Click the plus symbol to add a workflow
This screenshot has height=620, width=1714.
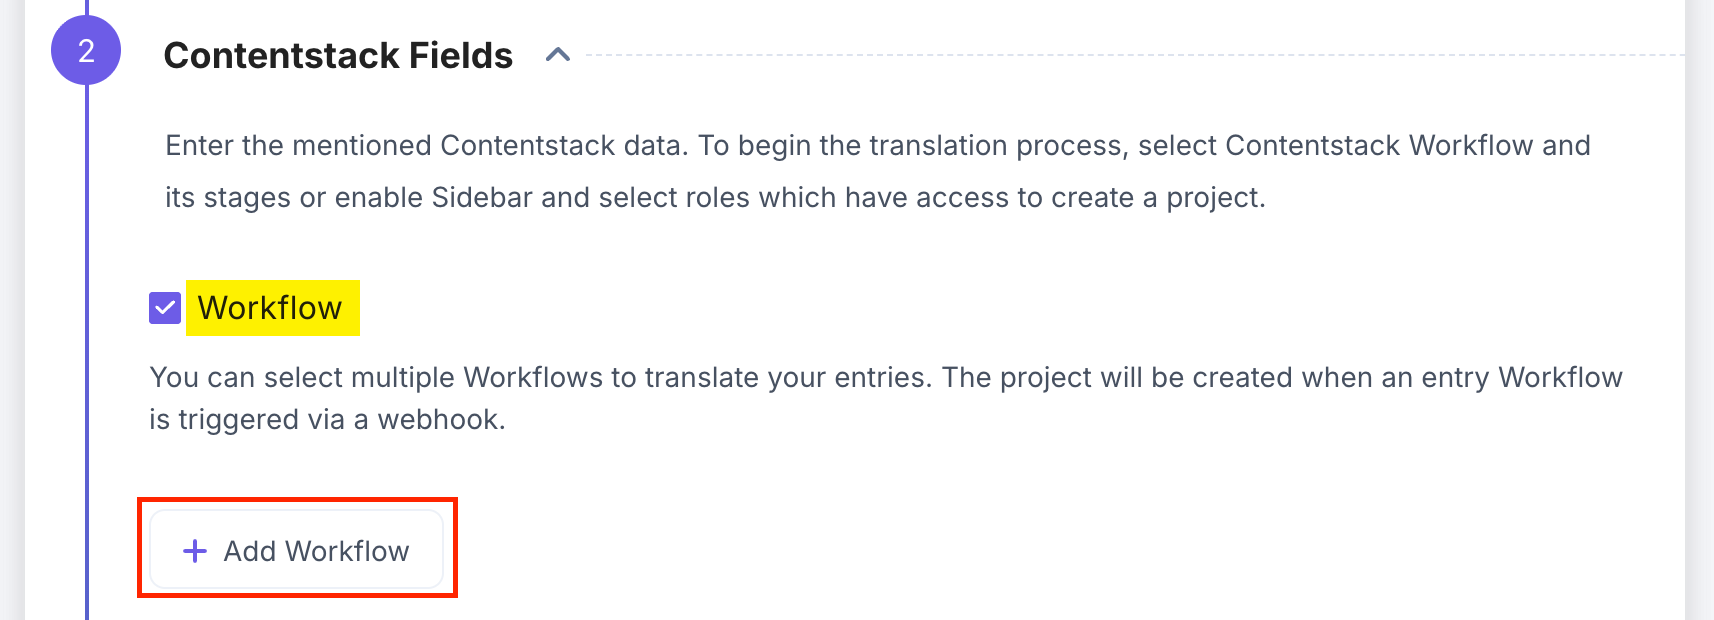(x=194, y=550)
